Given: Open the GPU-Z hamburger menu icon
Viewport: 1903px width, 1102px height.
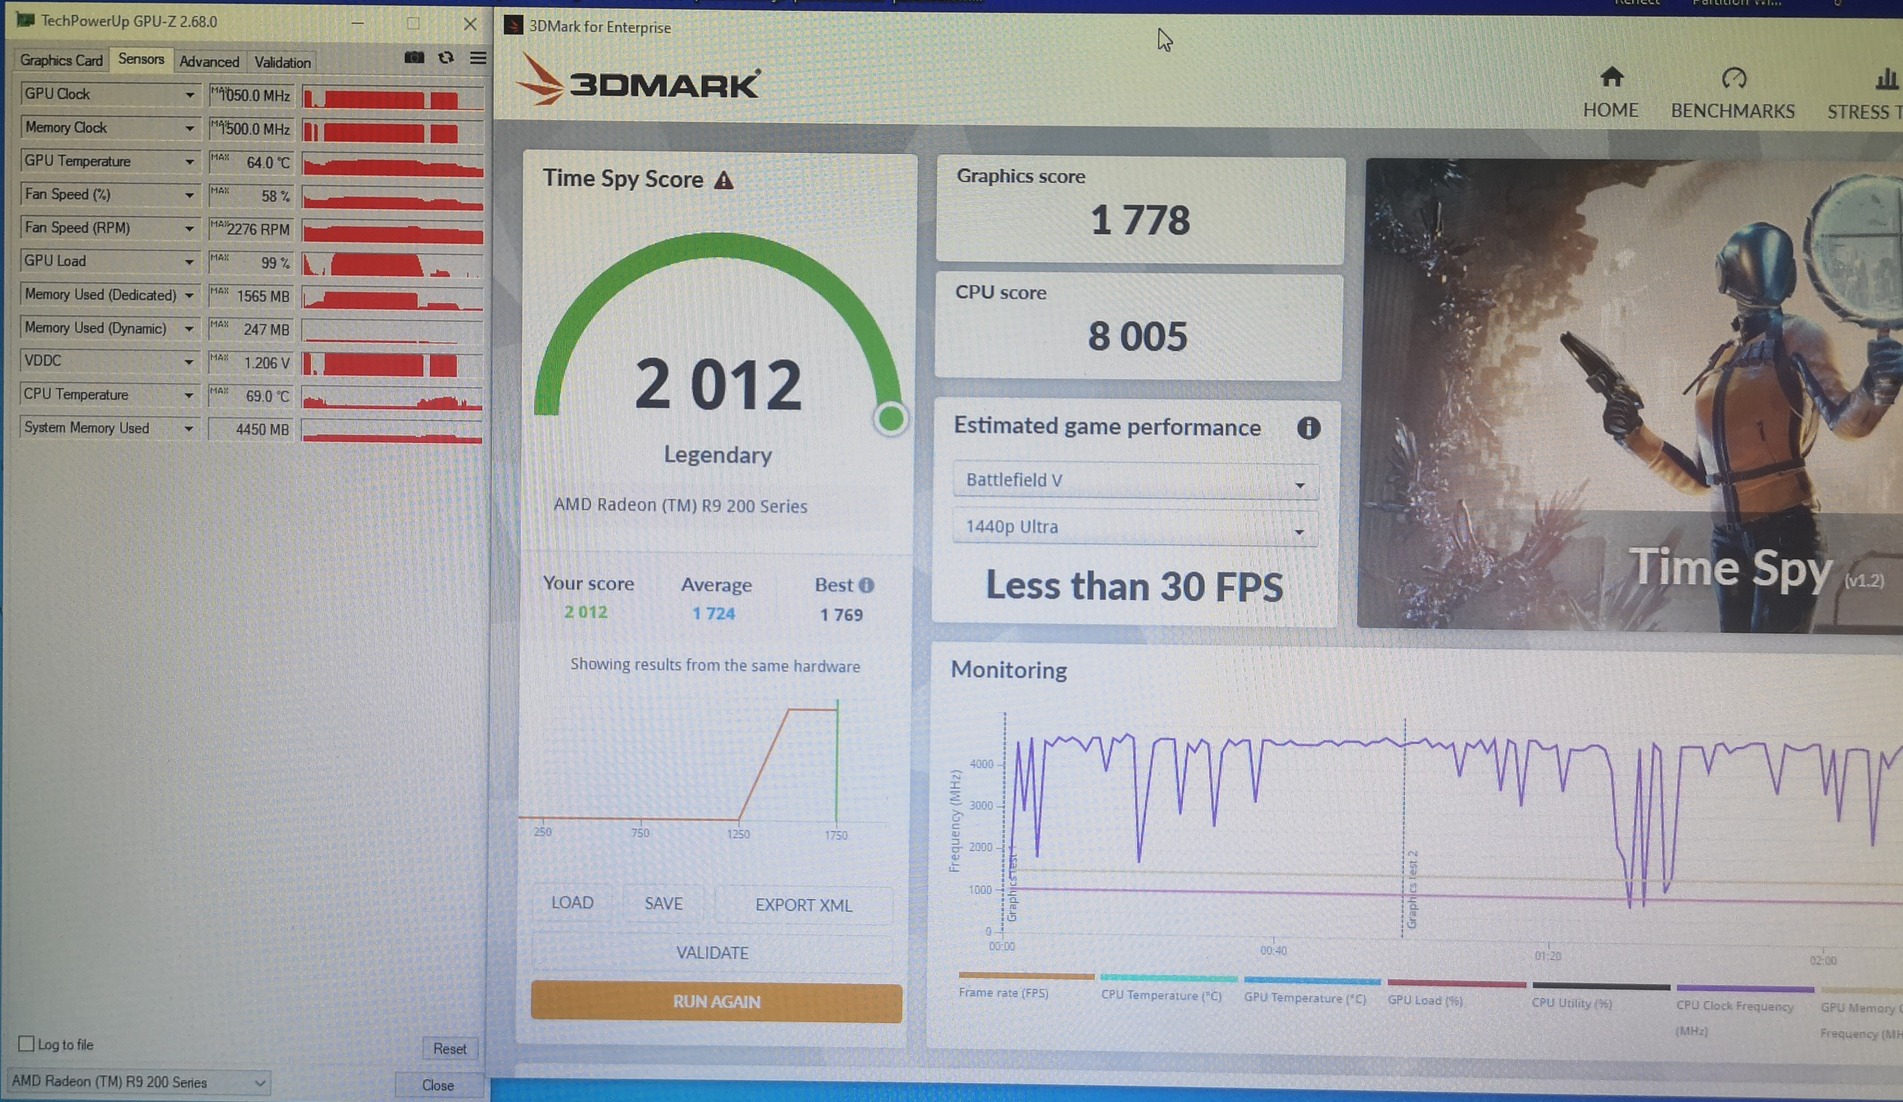Looking at the screenshot, I should pyautogui.click(x=478, y=58).
